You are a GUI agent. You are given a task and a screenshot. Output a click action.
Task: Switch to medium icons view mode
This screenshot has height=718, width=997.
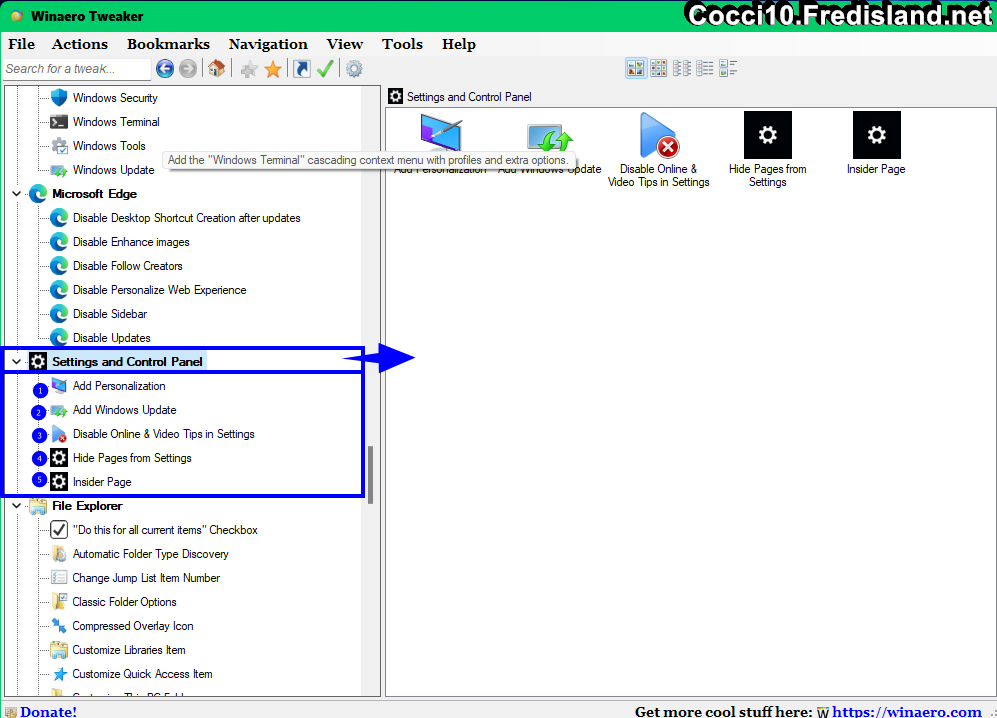(x=659, y=68)
